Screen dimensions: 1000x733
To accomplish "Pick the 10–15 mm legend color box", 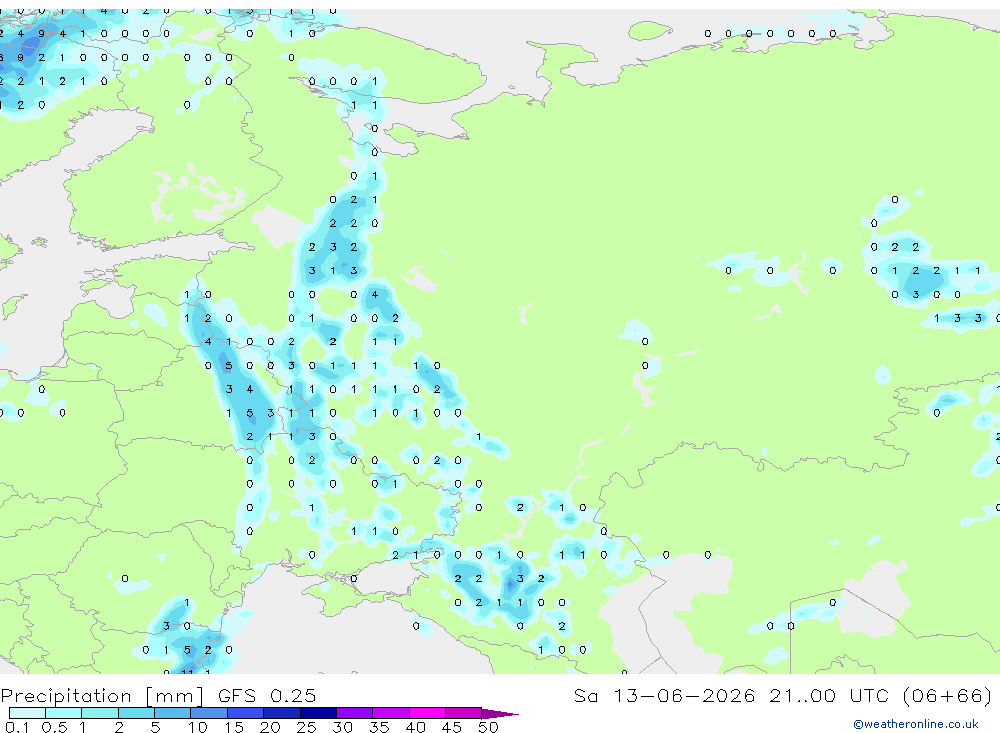I will coord(209,713).
